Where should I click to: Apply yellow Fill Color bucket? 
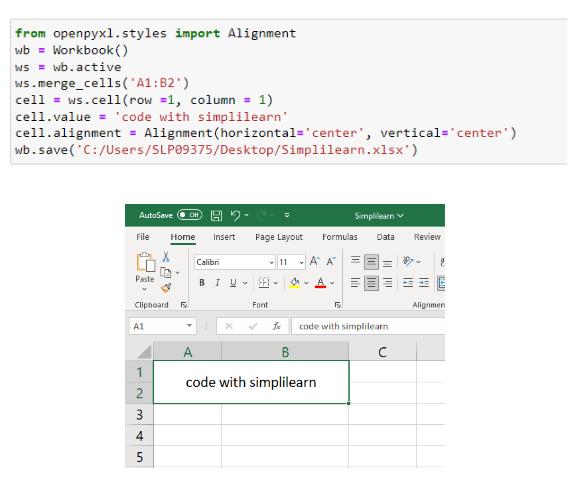point(295,283)
